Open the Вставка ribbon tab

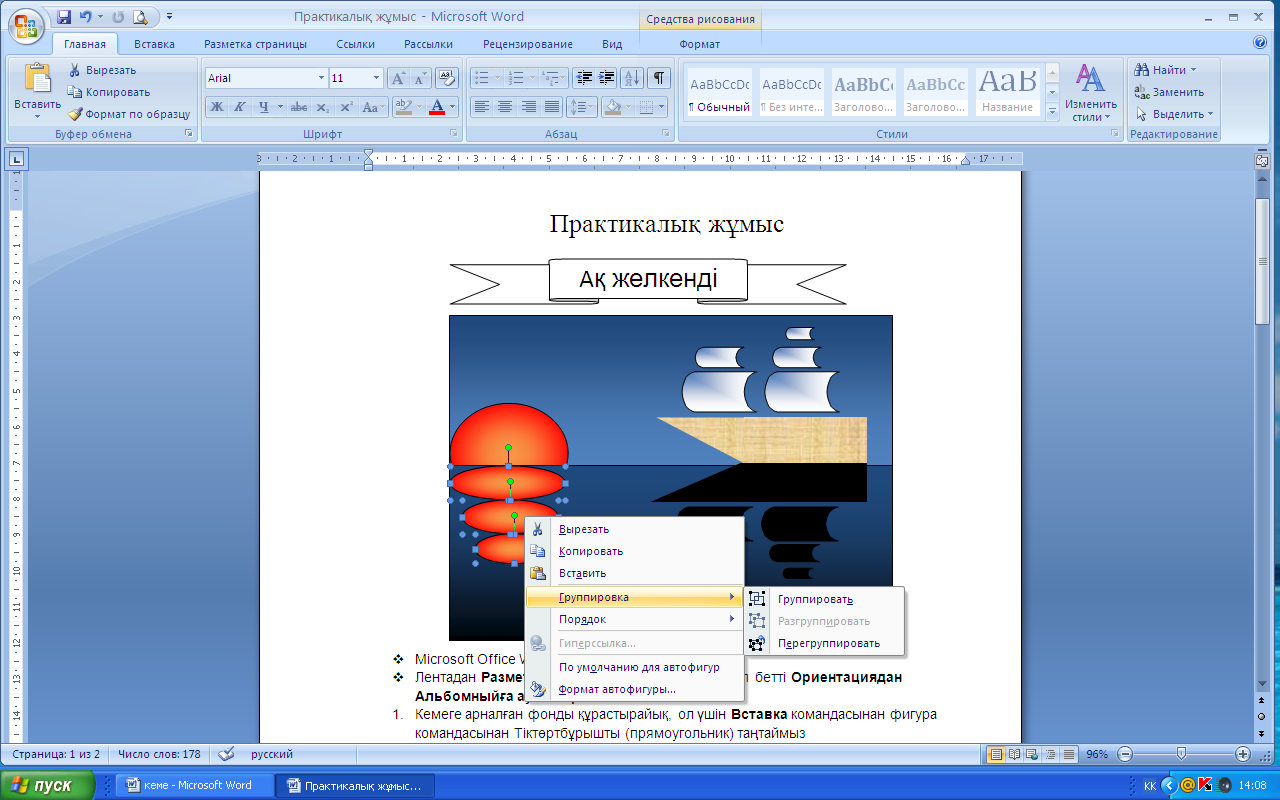tap(154, 44)
